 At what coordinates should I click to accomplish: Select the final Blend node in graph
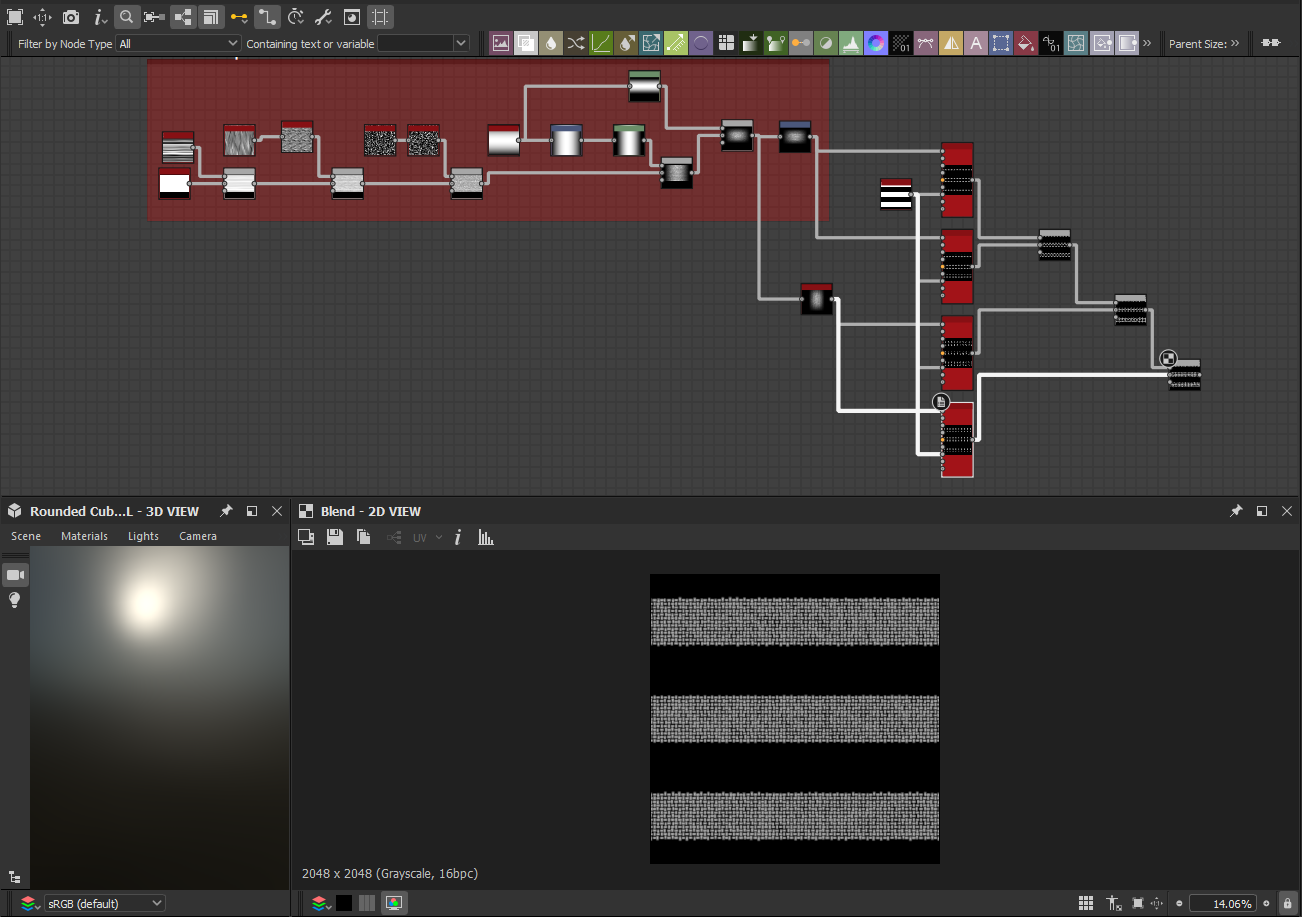click(x=1185, y=374)
